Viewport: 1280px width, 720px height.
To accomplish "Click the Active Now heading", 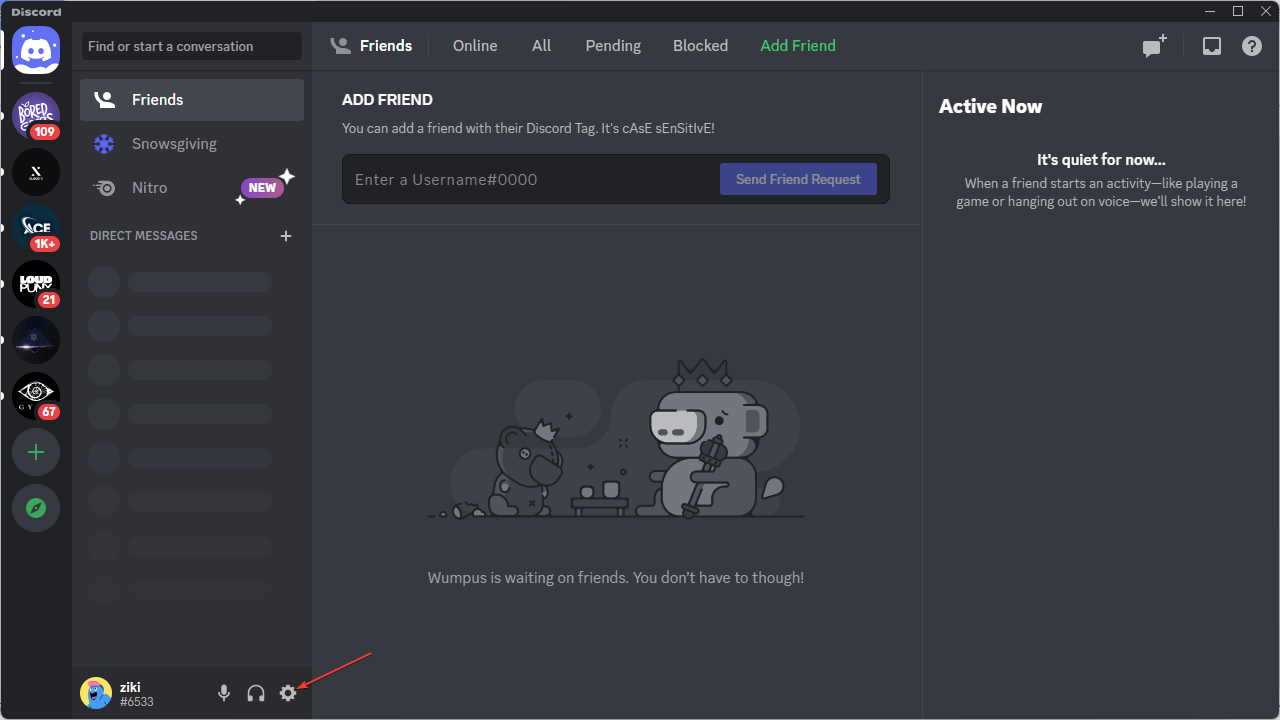I will point(990,106).
